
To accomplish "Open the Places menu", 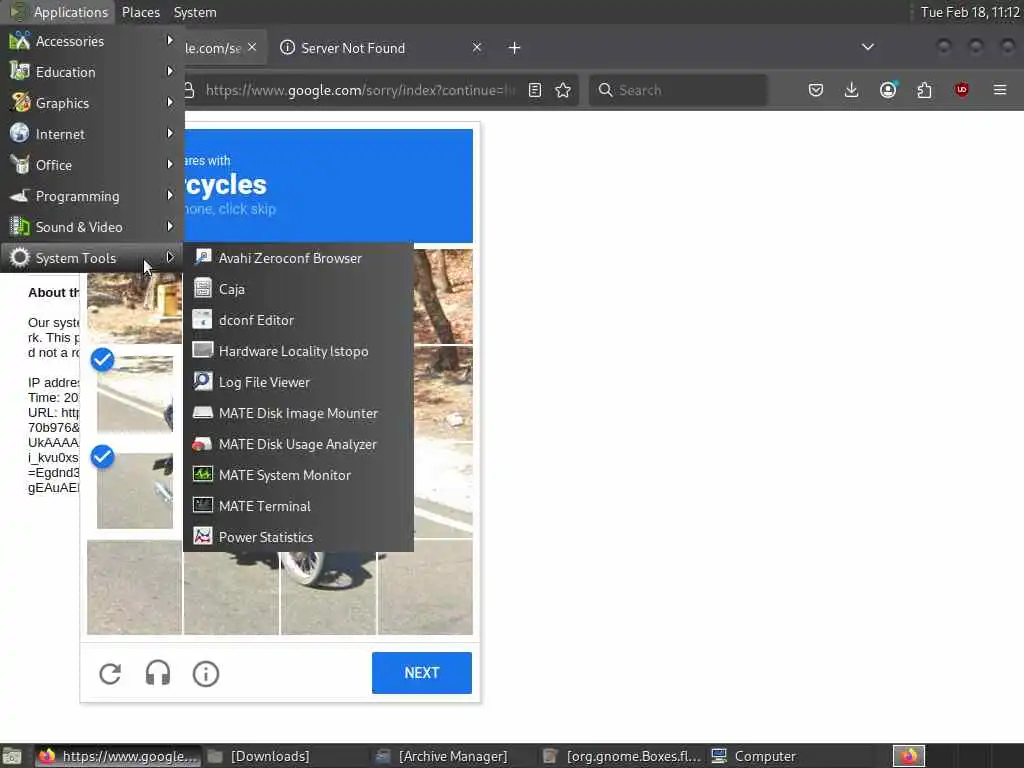I will (x=140, y=12).
